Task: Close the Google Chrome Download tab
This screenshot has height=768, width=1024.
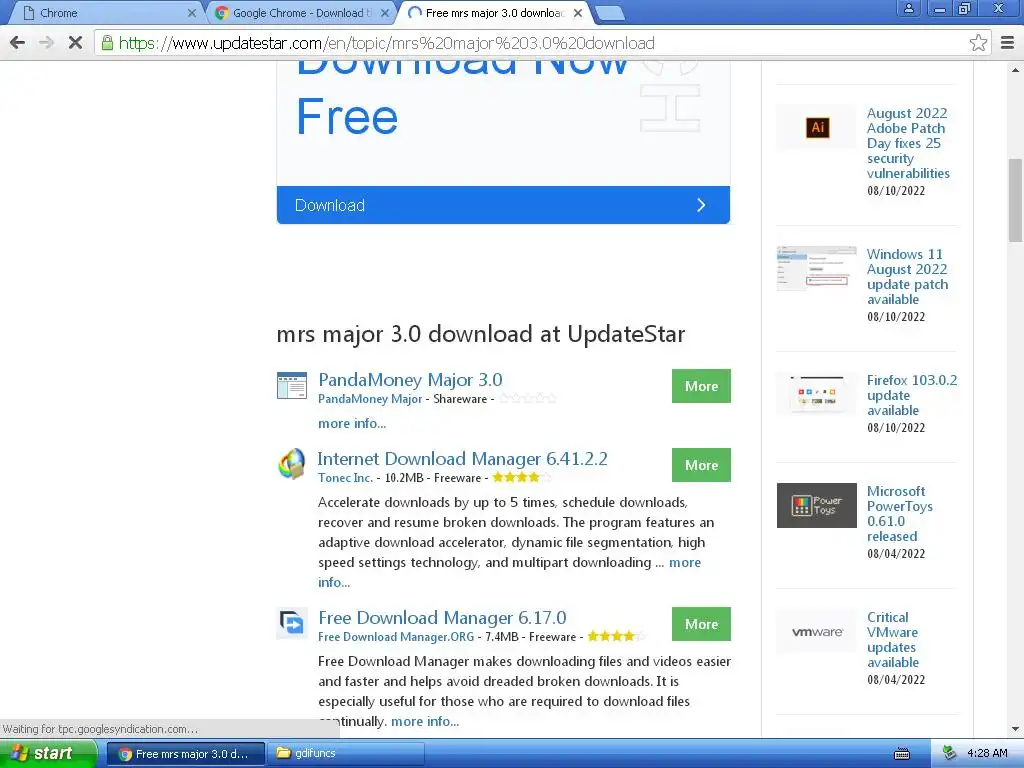Action: coord(385,12)
